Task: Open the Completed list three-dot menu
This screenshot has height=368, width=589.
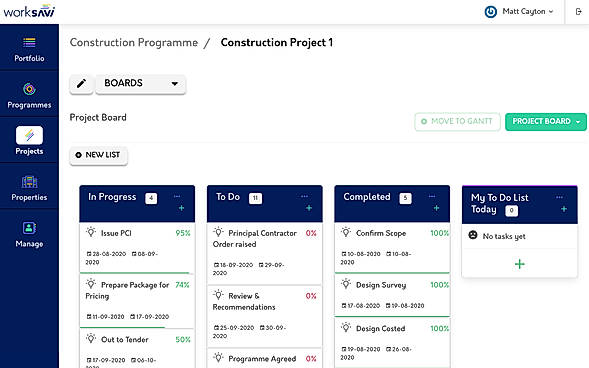Action: click(432, 196)
